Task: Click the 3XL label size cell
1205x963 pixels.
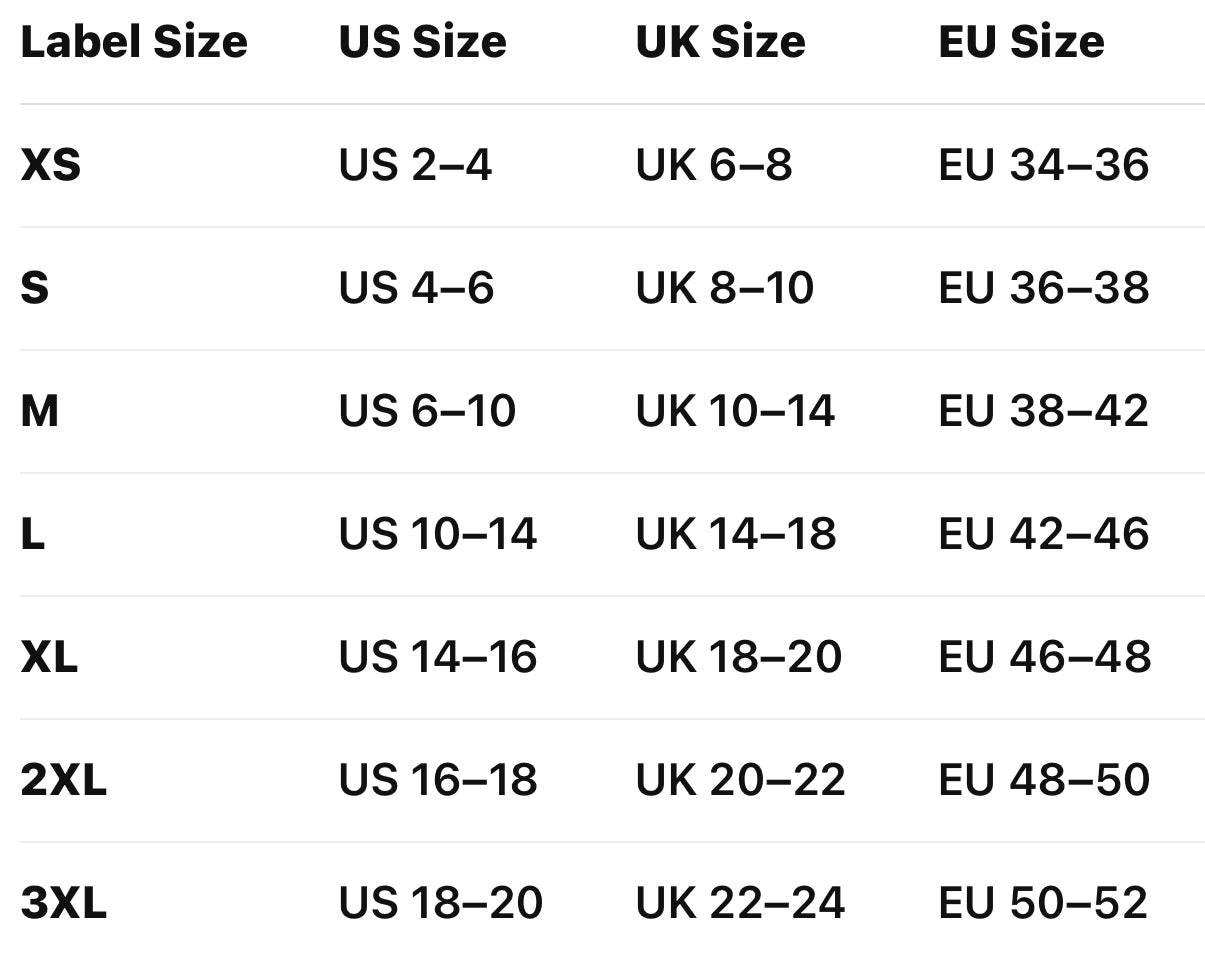Action: tap(63, 903)
